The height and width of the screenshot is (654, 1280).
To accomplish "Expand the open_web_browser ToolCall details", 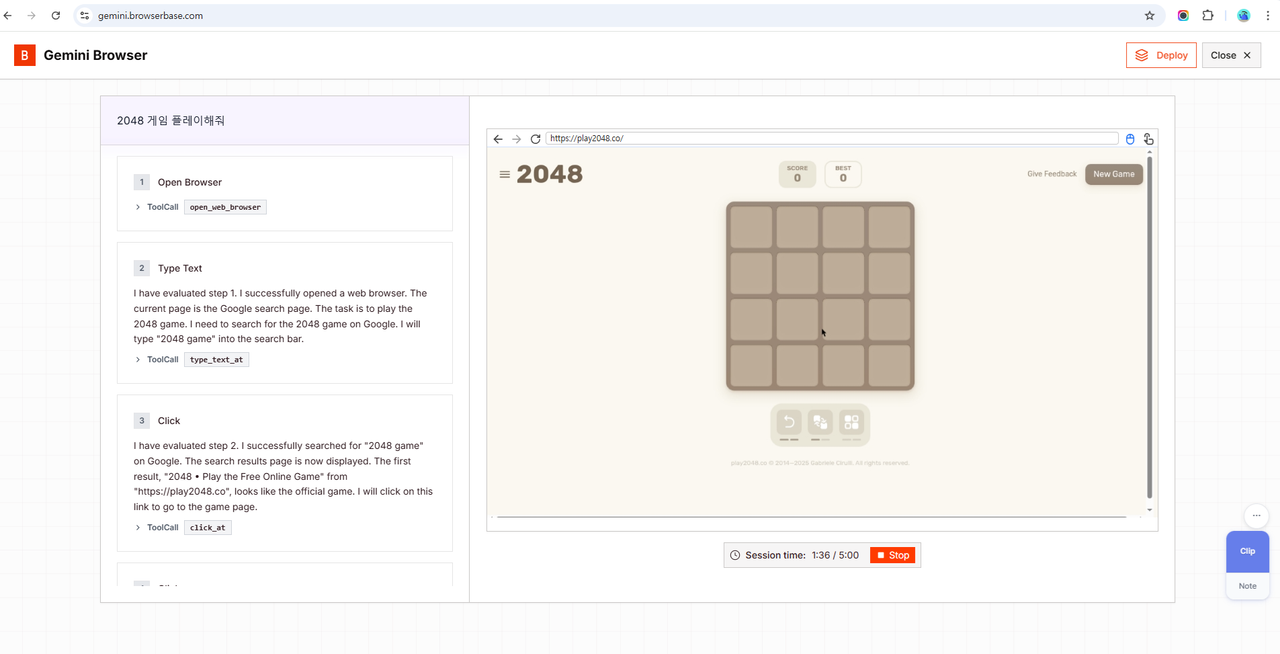I will coord(138,207).
